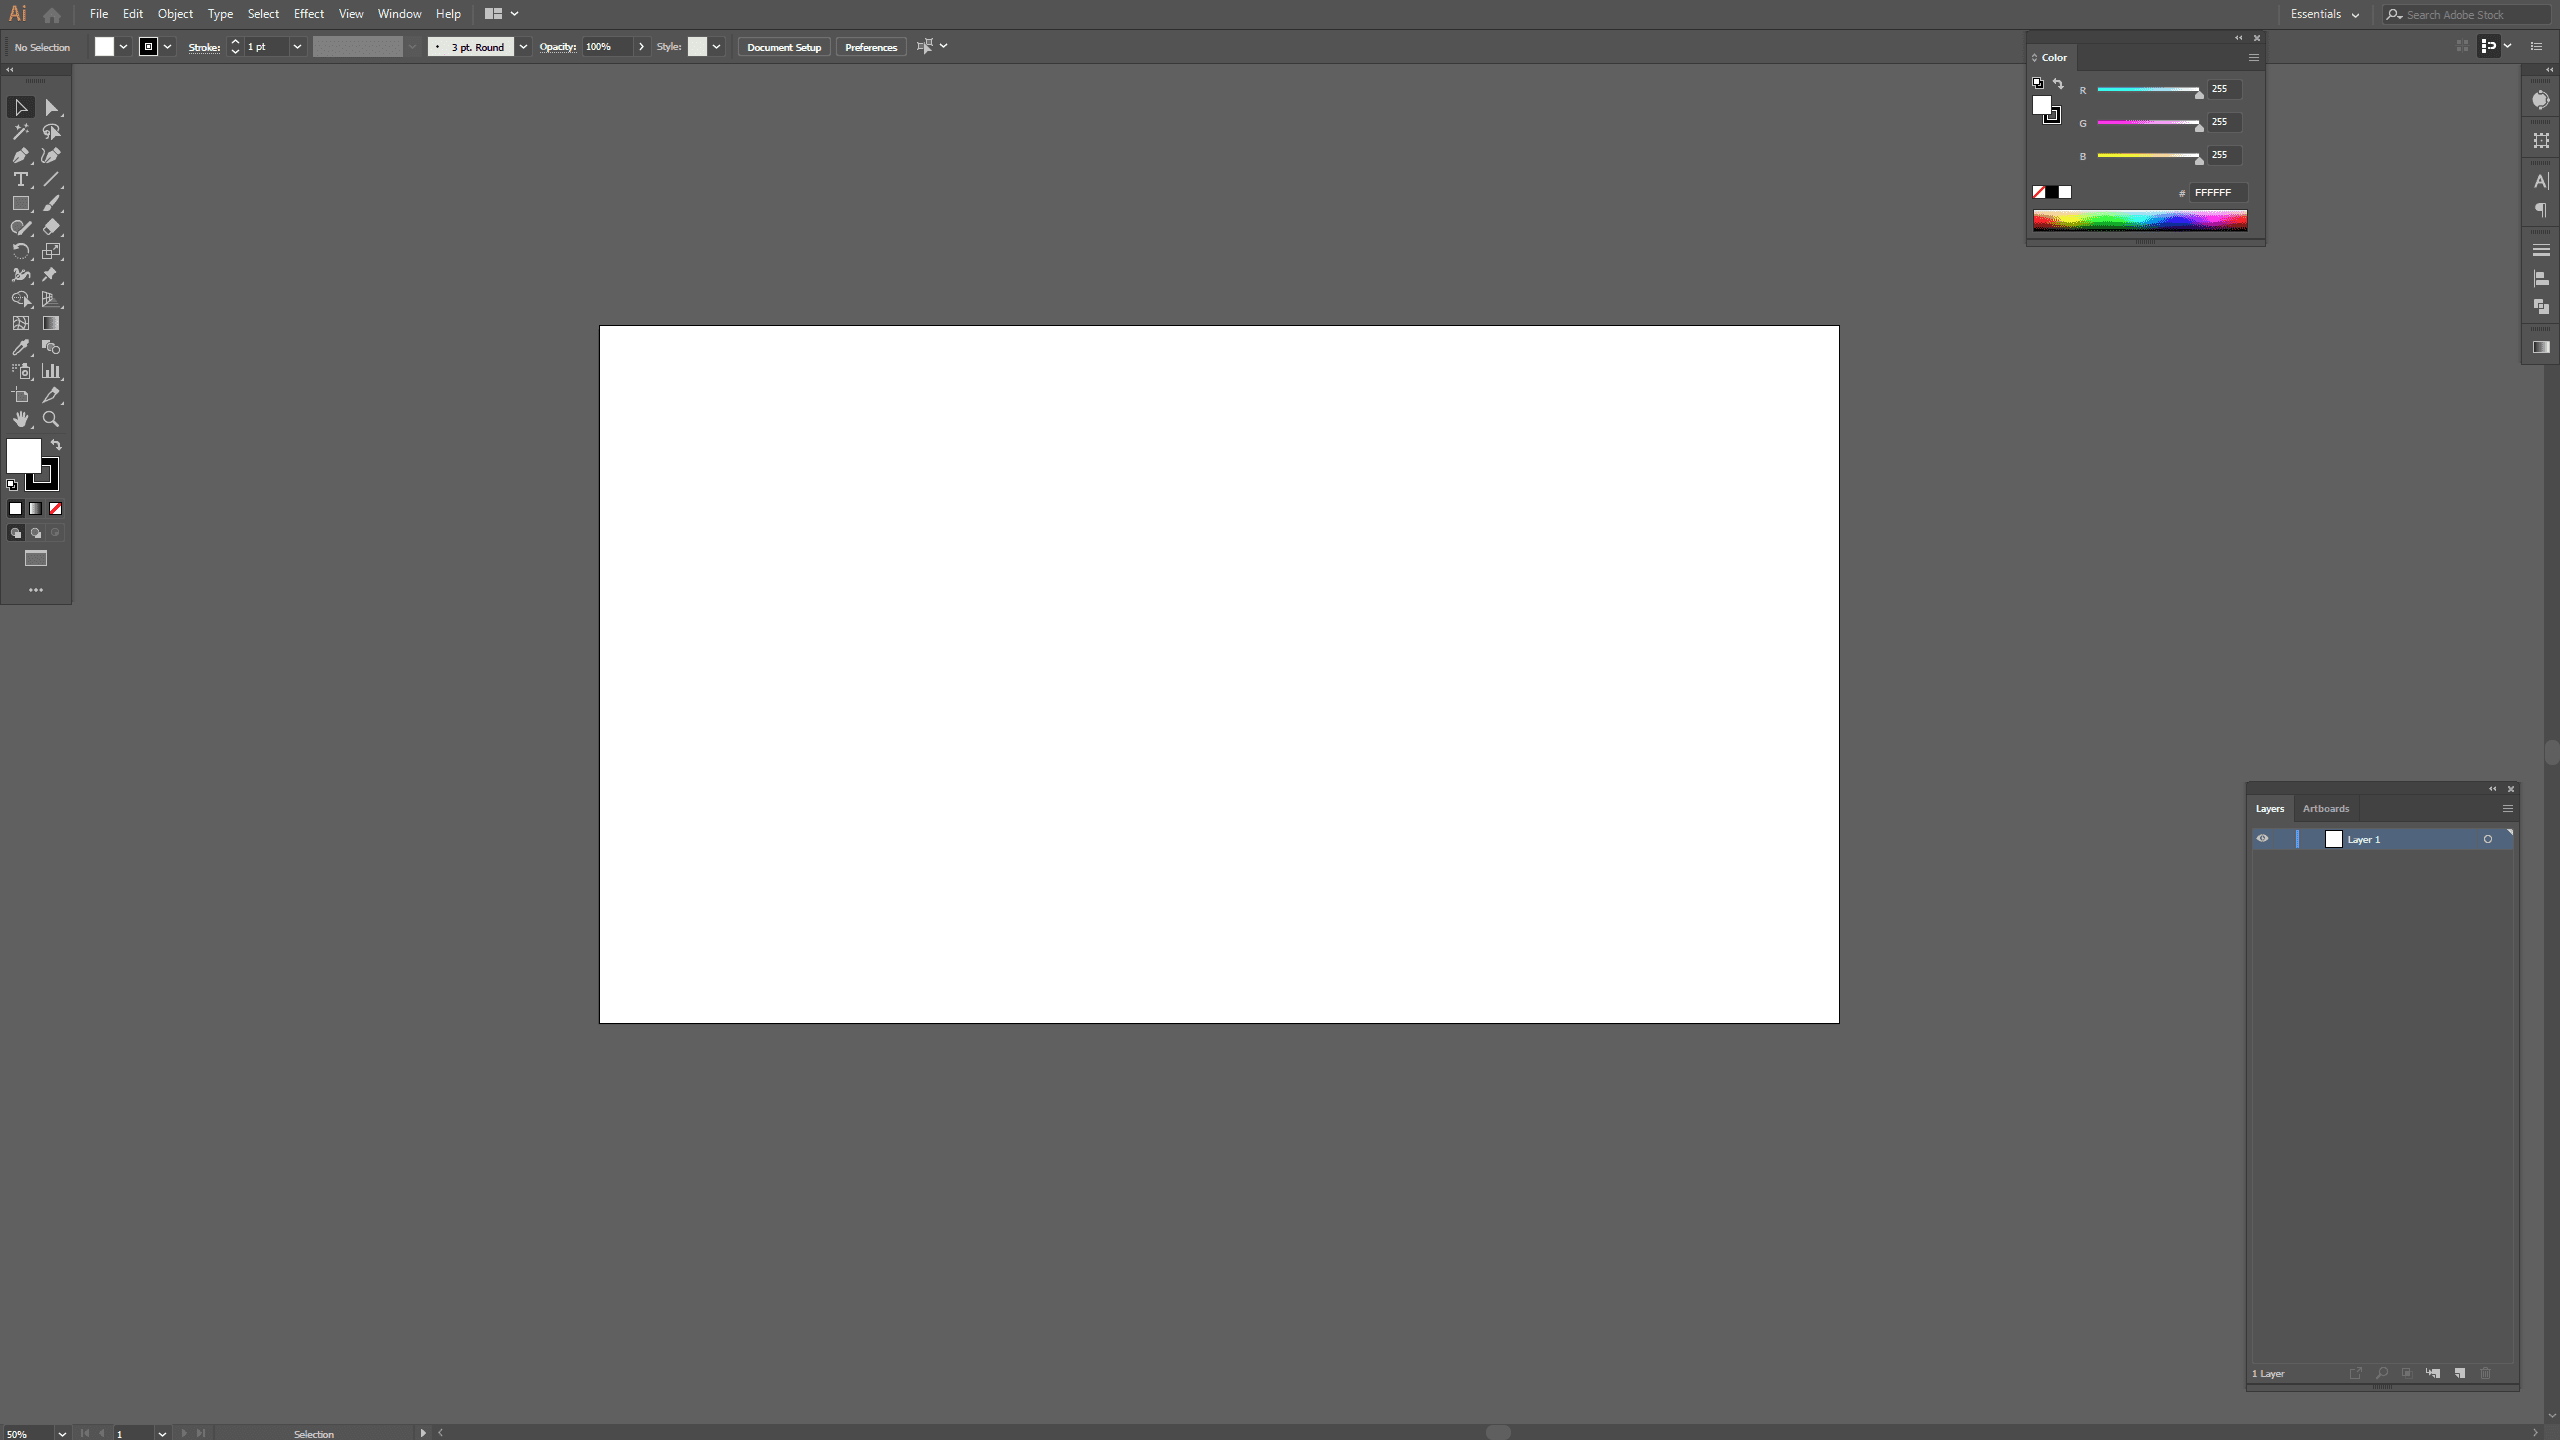Screen dimensions: 2560x1440
Task: Select the Eyedropper tool
Action: [x=21, y=346]
